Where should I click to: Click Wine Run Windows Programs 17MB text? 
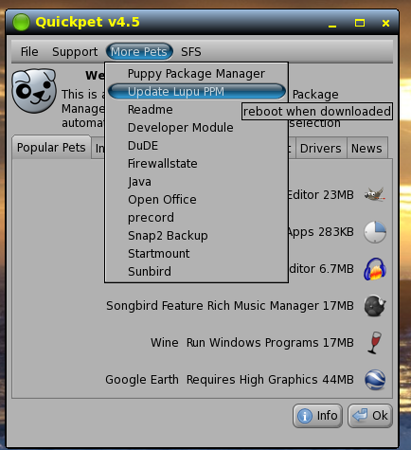coord(252,343)
